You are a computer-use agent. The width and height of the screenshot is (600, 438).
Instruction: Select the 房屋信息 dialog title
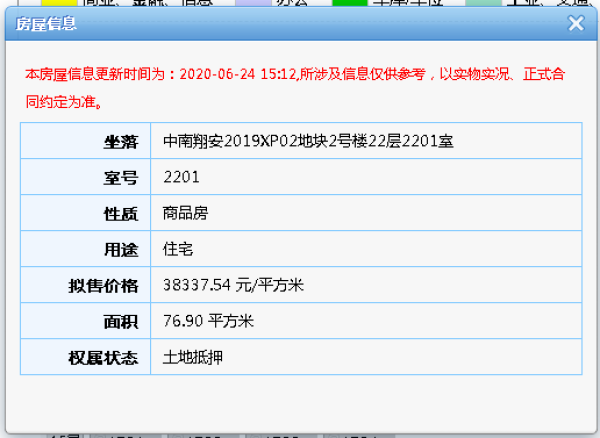click(46, 24)
